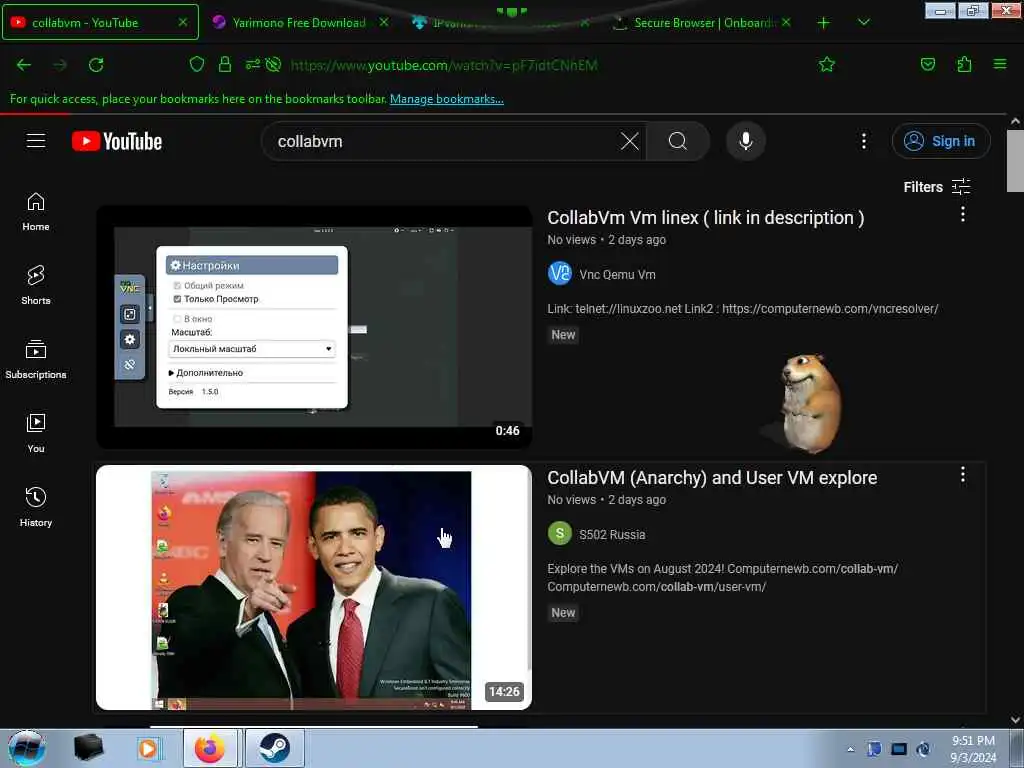This screenshot has width=1024, height=768.
Task: Expand the list all tabs chevron
Action: 863,22
